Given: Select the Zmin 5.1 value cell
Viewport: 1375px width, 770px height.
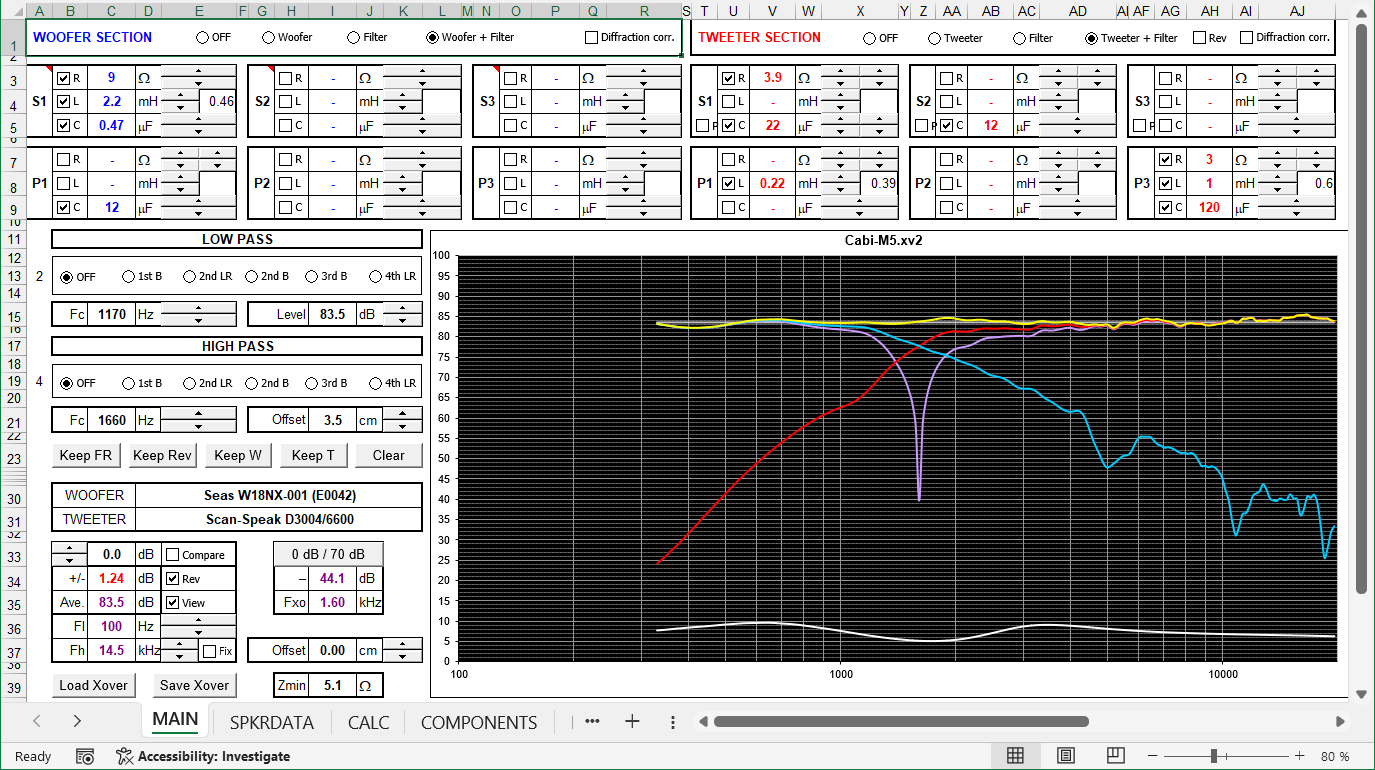Looking at the screenshot, I should pos(333,685).
